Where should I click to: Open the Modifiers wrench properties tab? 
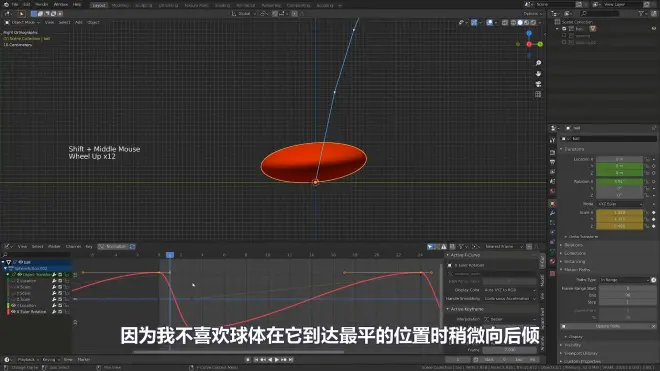coord(553,213)
